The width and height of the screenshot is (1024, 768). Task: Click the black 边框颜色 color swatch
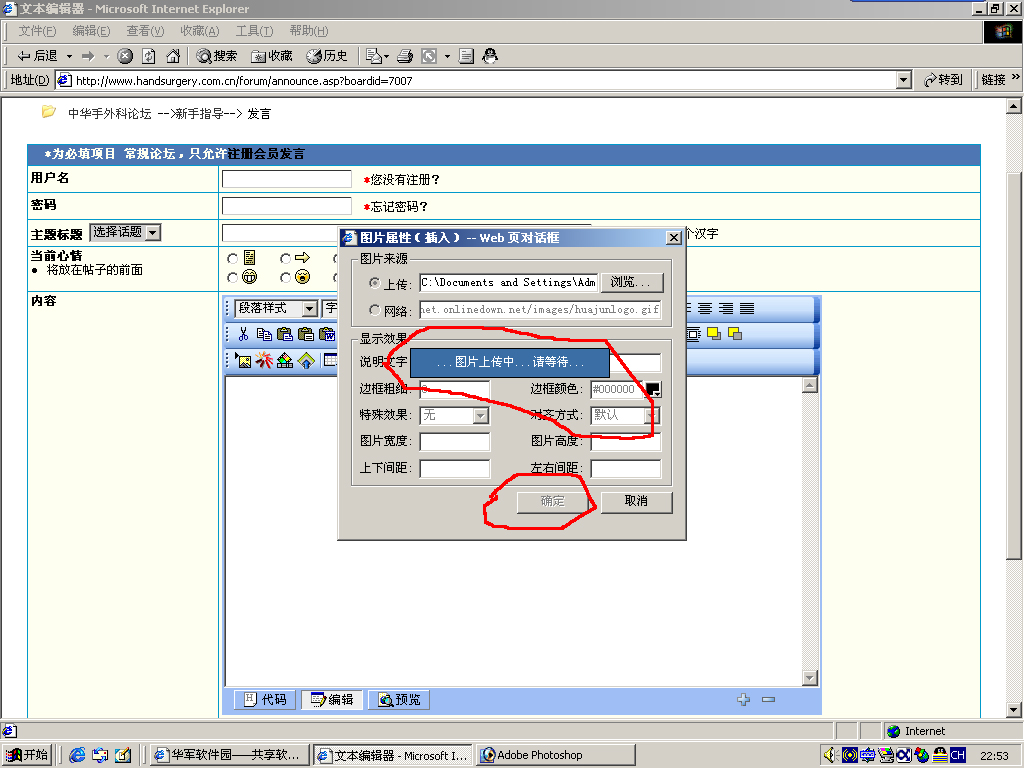click(653, 389)
